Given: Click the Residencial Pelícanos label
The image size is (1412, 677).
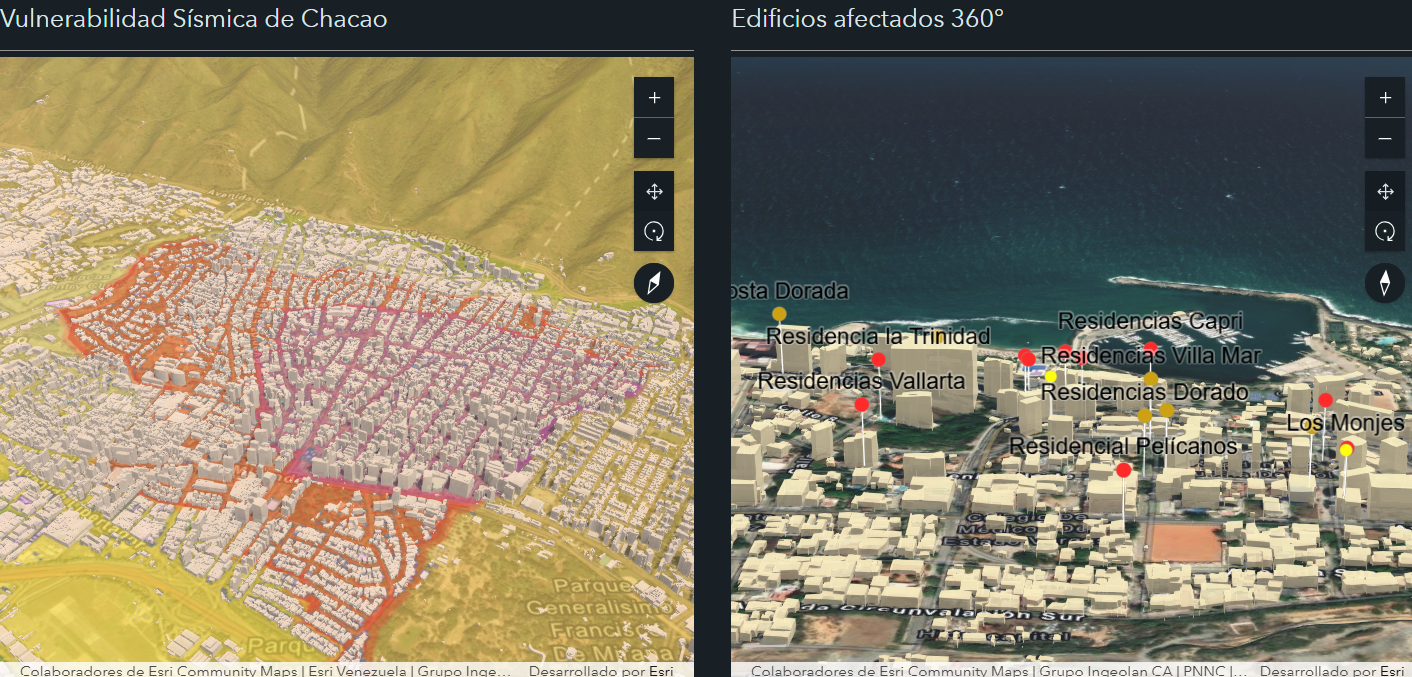Looking at the screenshot, I should point(1123,446).
